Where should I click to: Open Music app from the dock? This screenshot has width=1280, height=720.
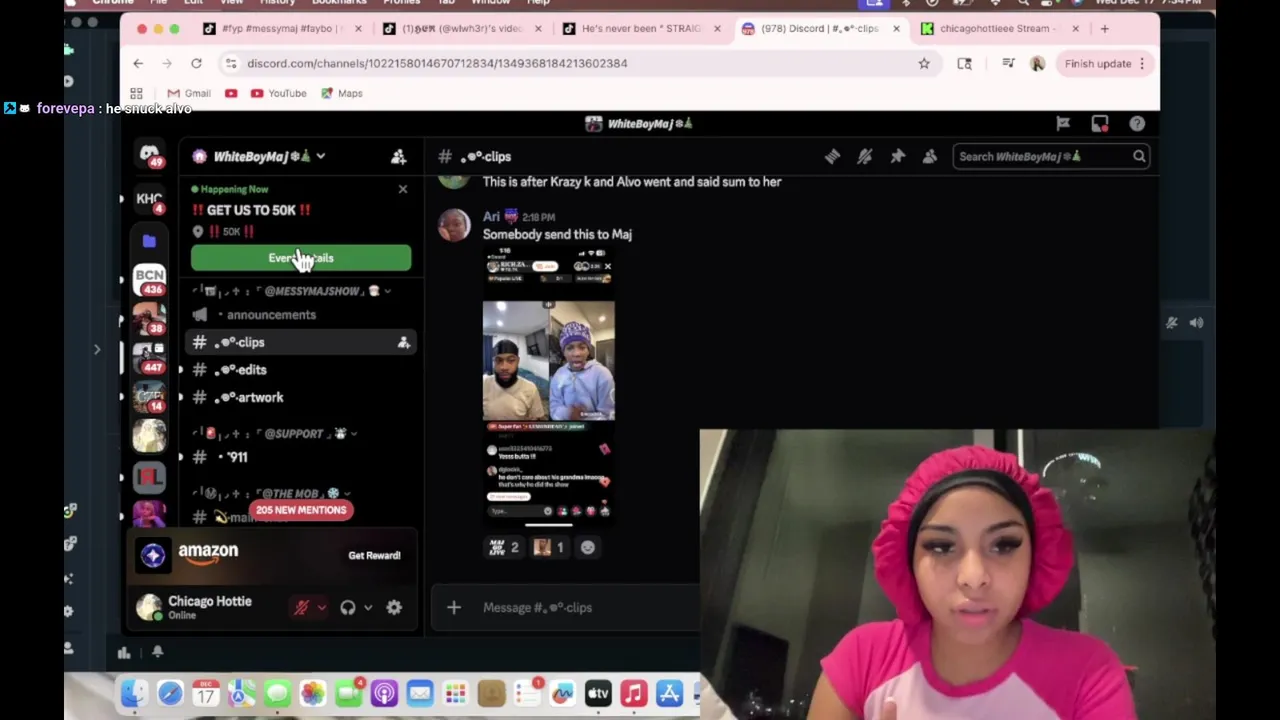click(633, 693)
